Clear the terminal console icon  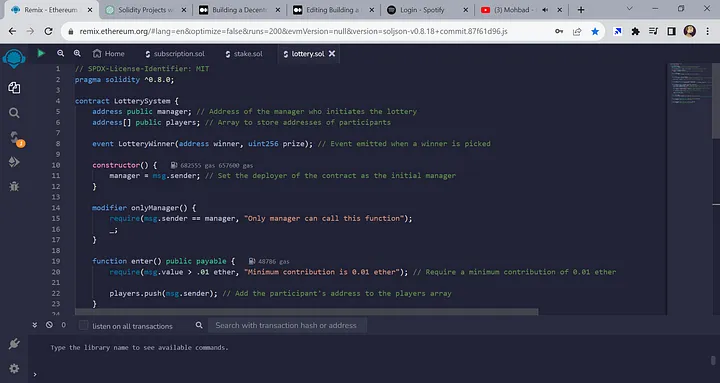click(49, 325)
